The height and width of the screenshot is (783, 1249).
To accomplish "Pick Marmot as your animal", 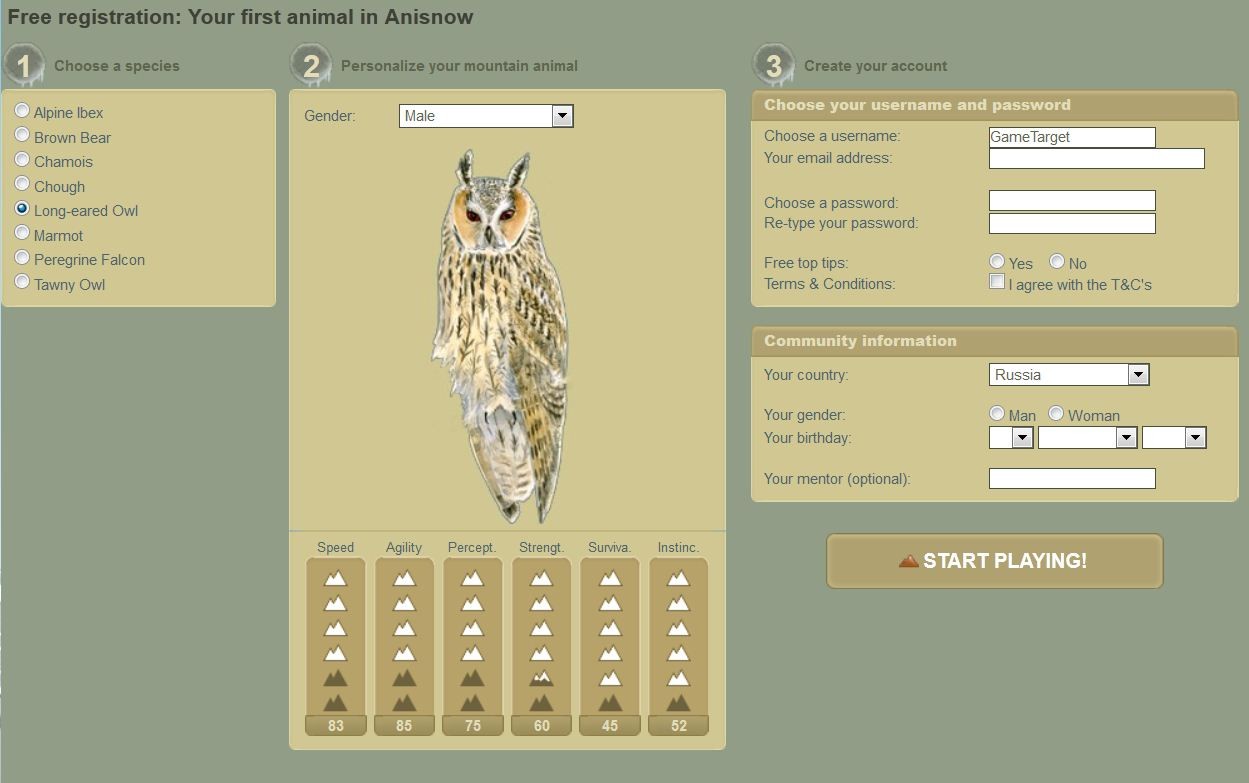I will tap(22, 233).
